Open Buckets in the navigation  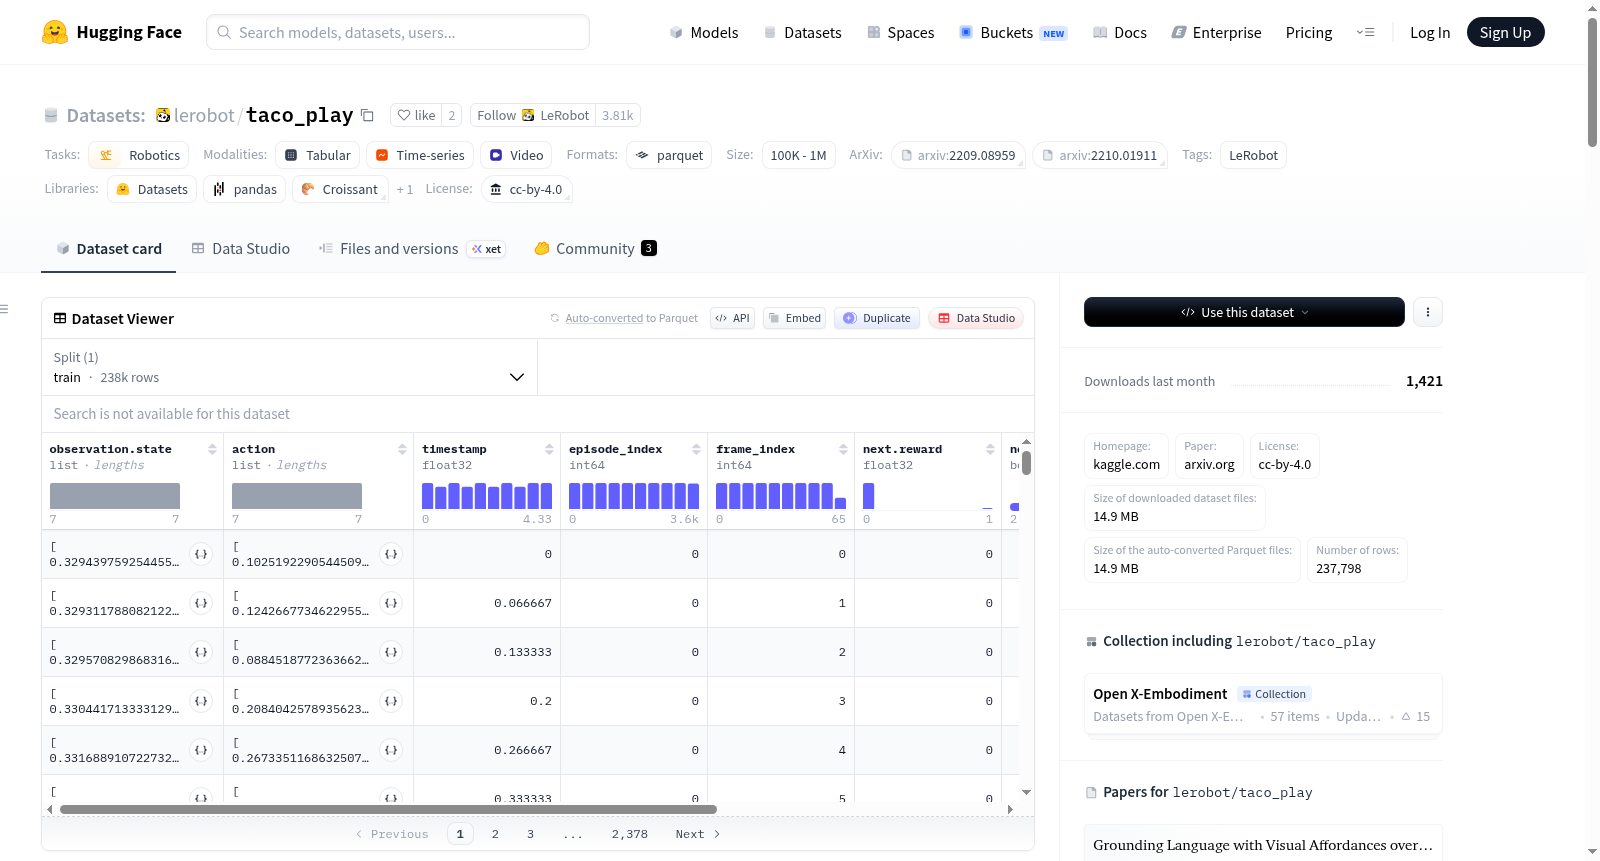click(1013, 32)
